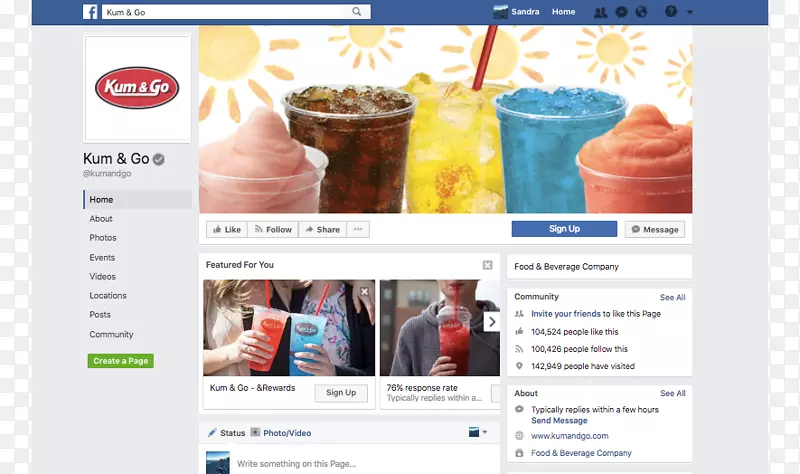Viewport: 800px width, 474px height.
Task: Open the Posts tab
Action: pyautogui.click(x=100, y=314)
